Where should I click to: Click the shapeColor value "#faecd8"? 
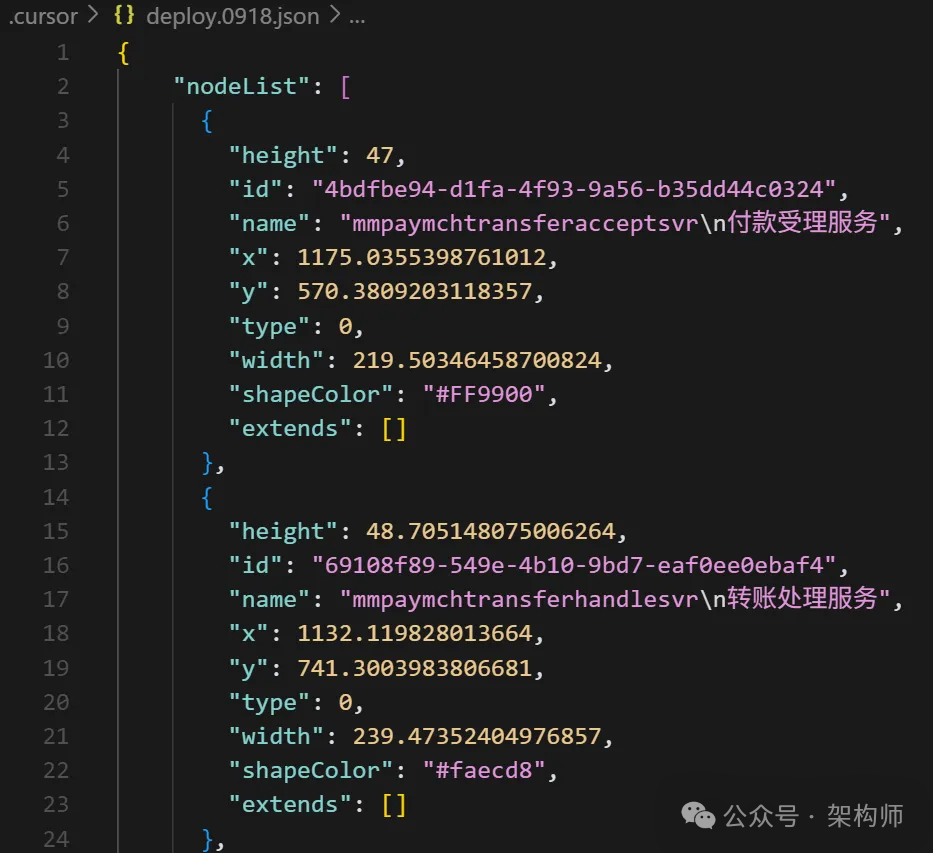484,770
